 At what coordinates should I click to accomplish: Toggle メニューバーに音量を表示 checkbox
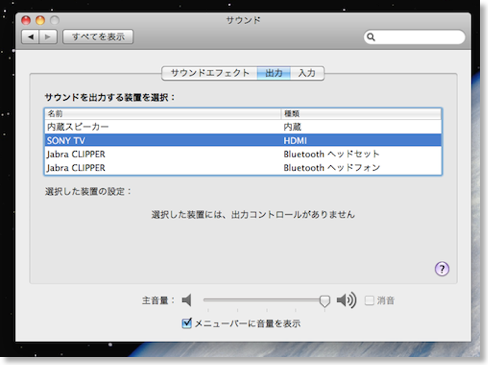pos(187,323)
